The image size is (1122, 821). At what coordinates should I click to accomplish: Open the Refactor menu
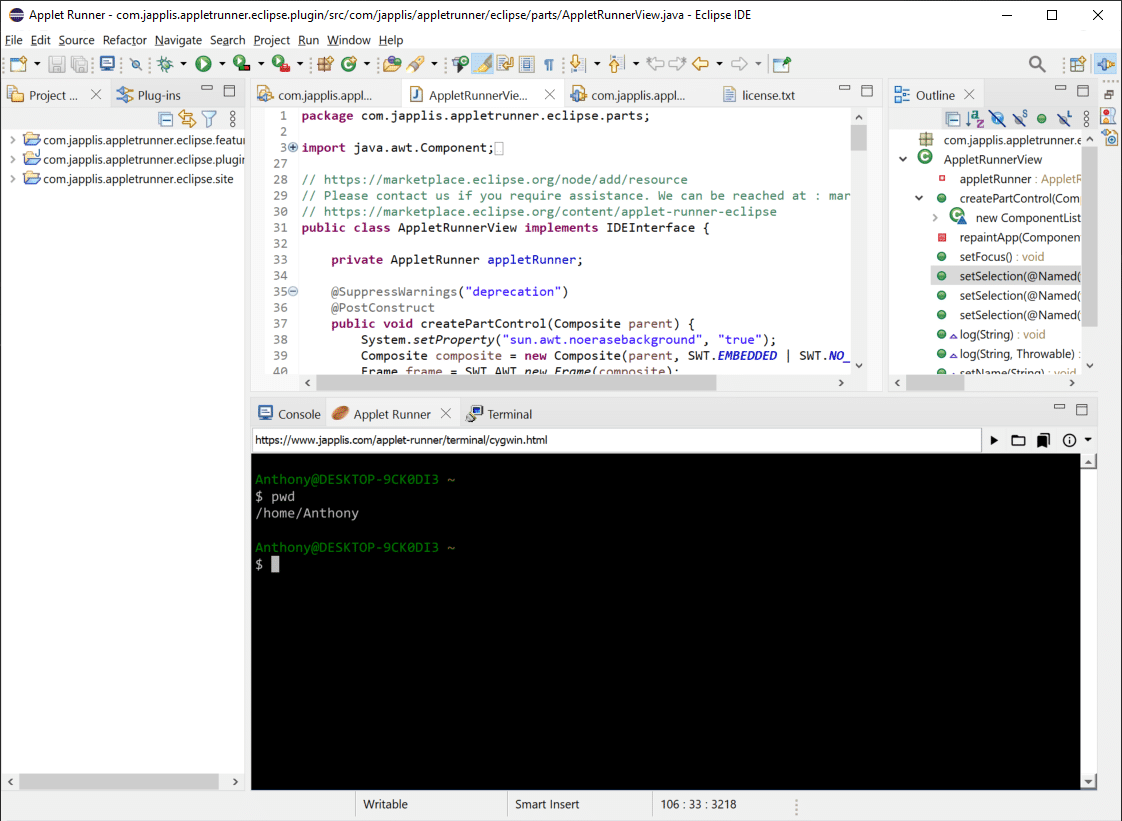125,40
